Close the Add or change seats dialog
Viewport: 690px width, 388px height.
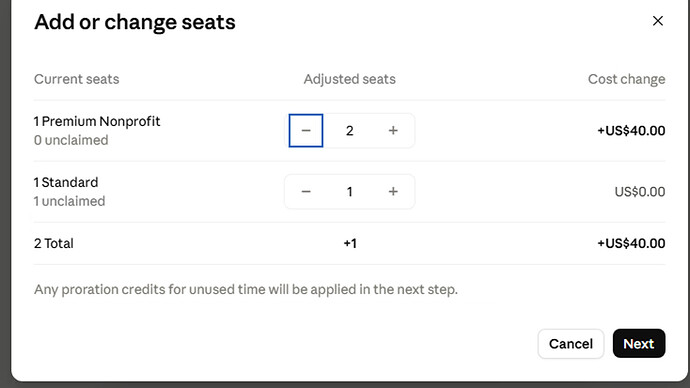coord(657,21)
